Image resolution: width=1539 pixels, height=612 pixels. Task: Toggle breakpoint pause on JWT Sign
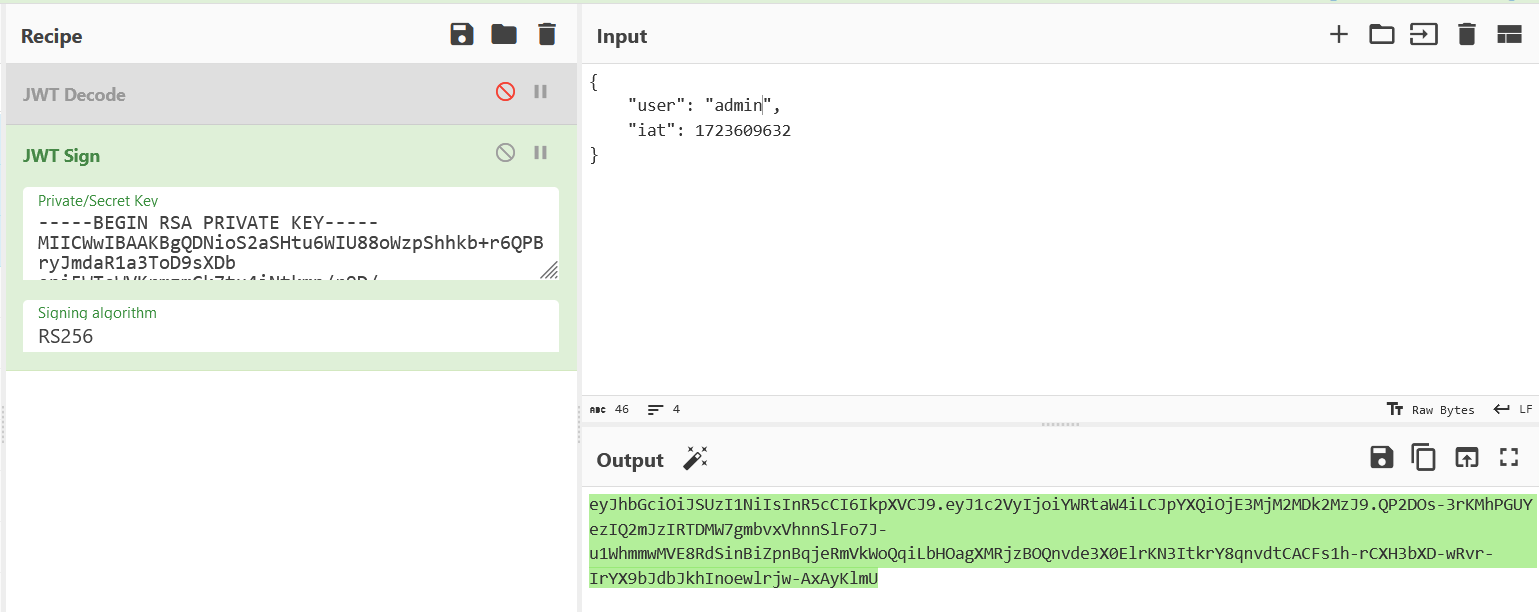[541, 153]
